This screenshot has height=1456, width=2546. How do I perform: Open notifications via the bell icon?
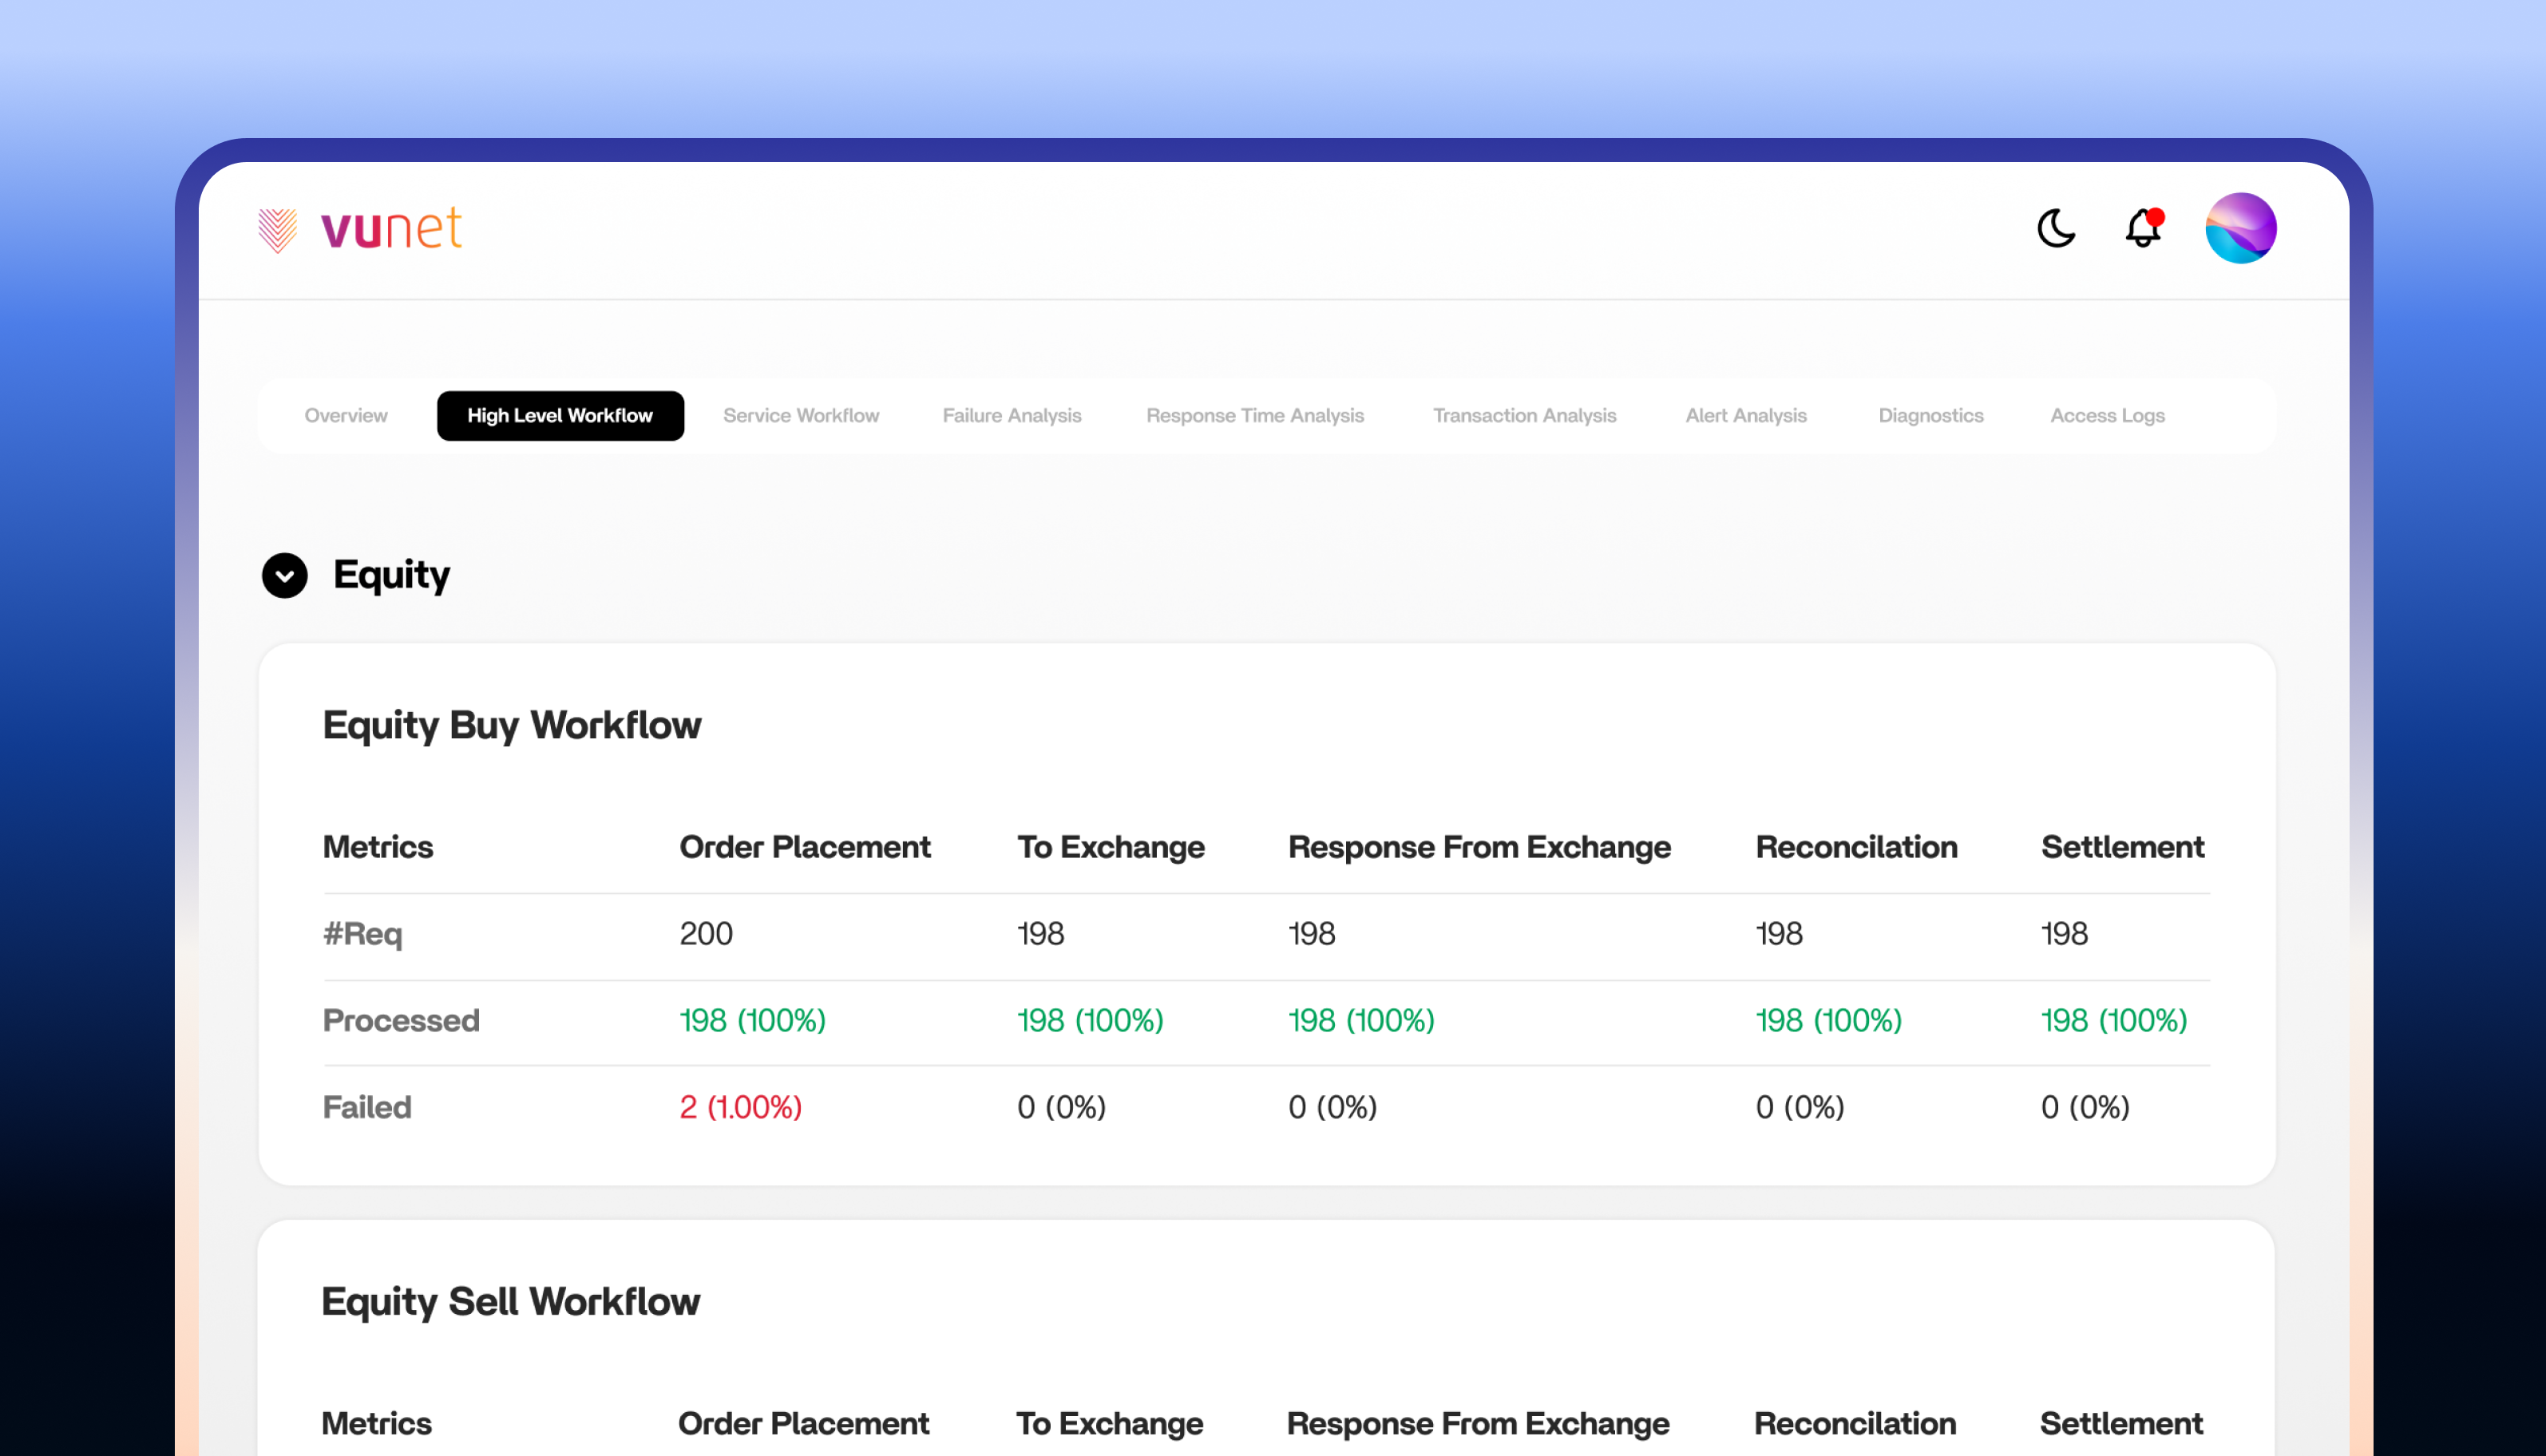pyautogui.click(x=2142, y=228)
